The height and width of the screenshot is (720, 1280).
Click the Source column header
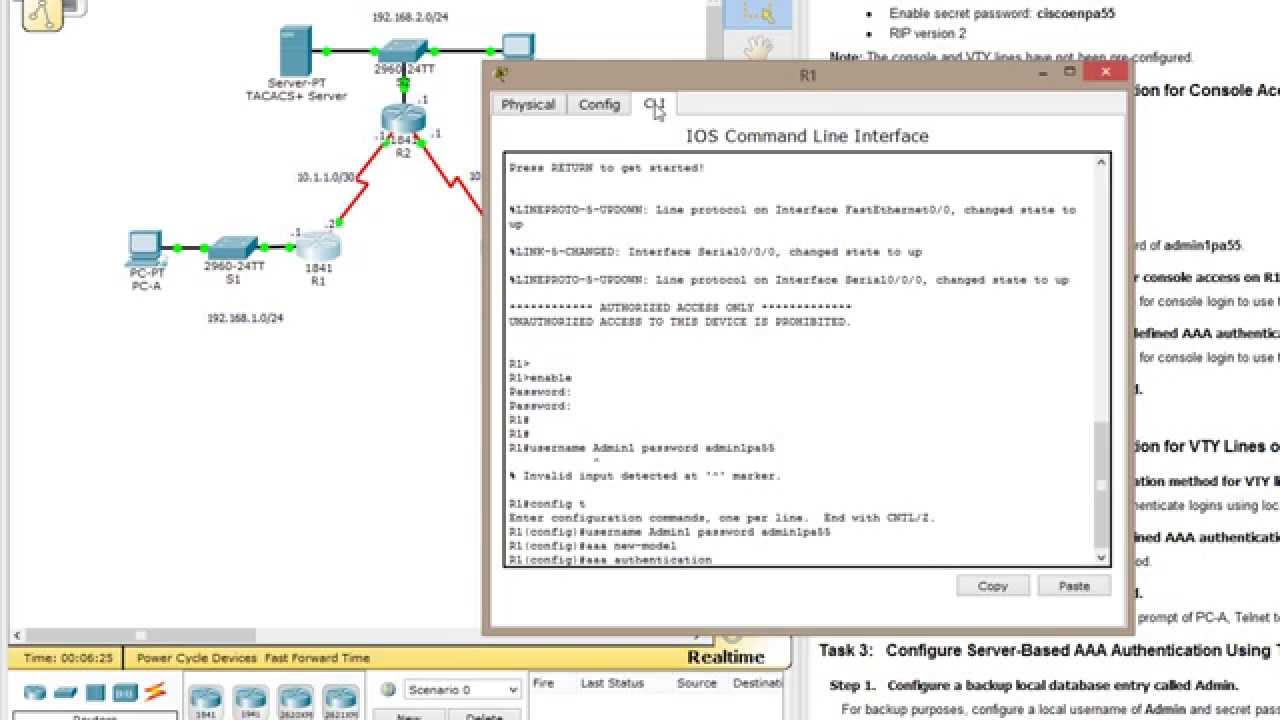point(696,683)
